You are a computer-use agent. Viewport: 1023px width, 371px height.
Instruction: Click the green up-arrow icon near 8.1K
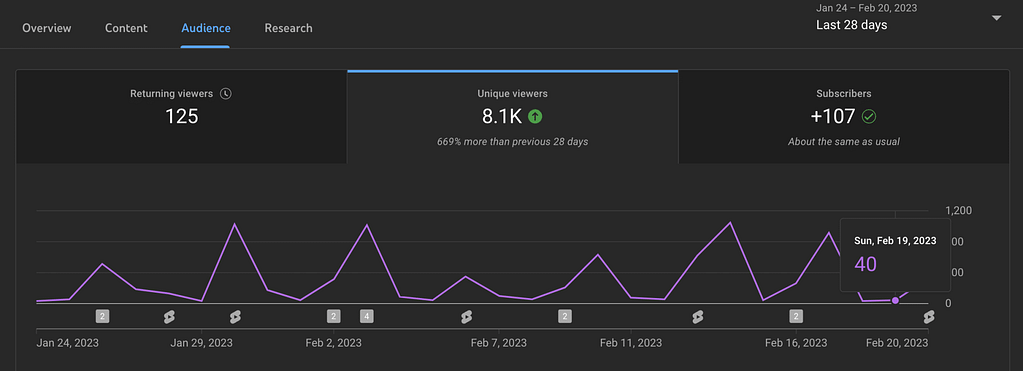[x=535, y=117]
